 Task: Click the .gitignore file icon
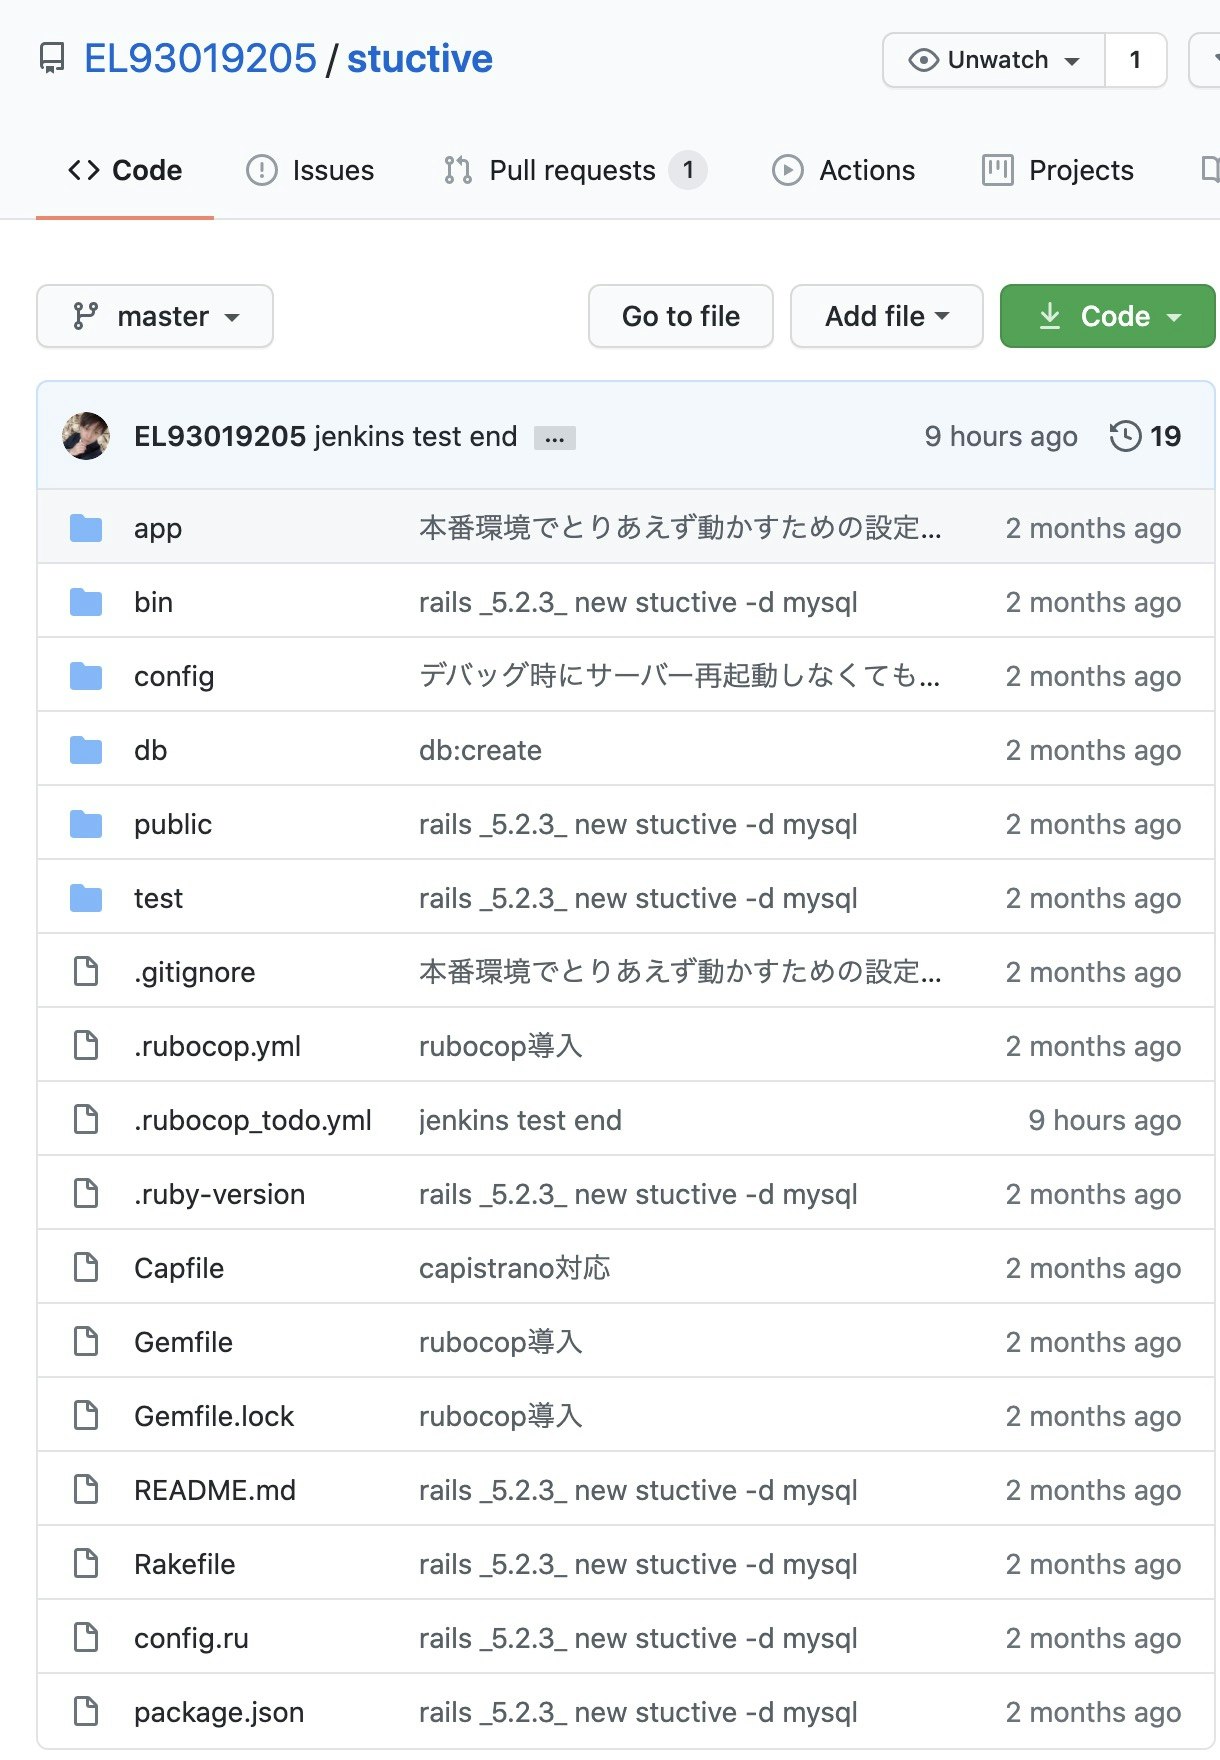(86, 971)
